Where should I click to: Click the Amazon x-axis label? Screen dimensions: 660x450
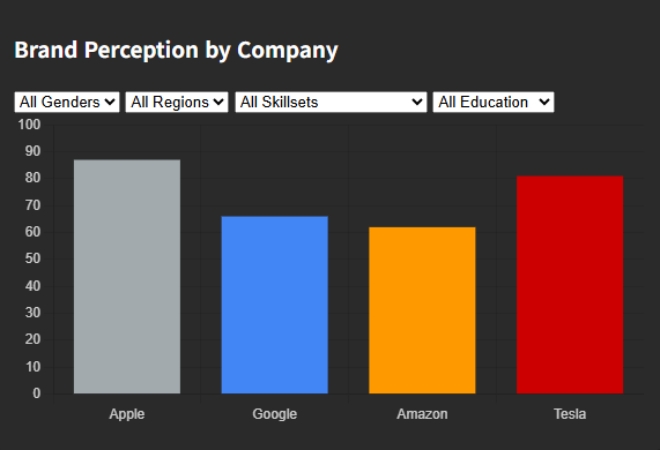point(422,414)
